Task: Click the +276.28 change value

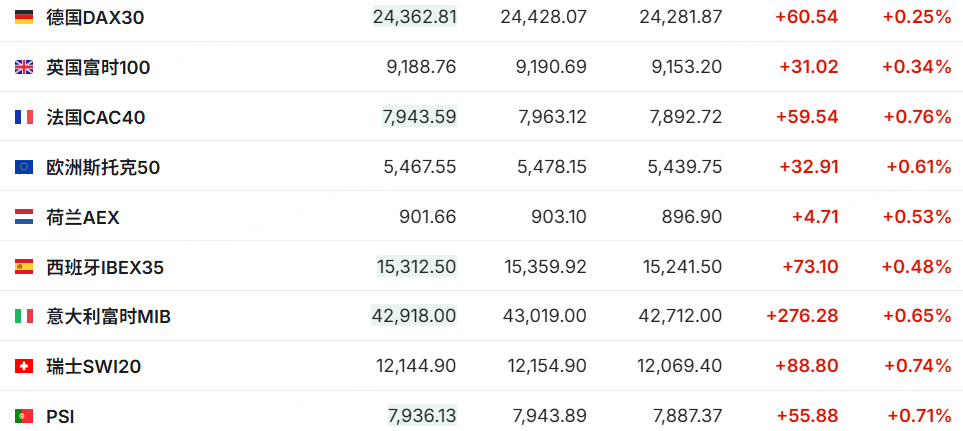Action: pos(802,316)
